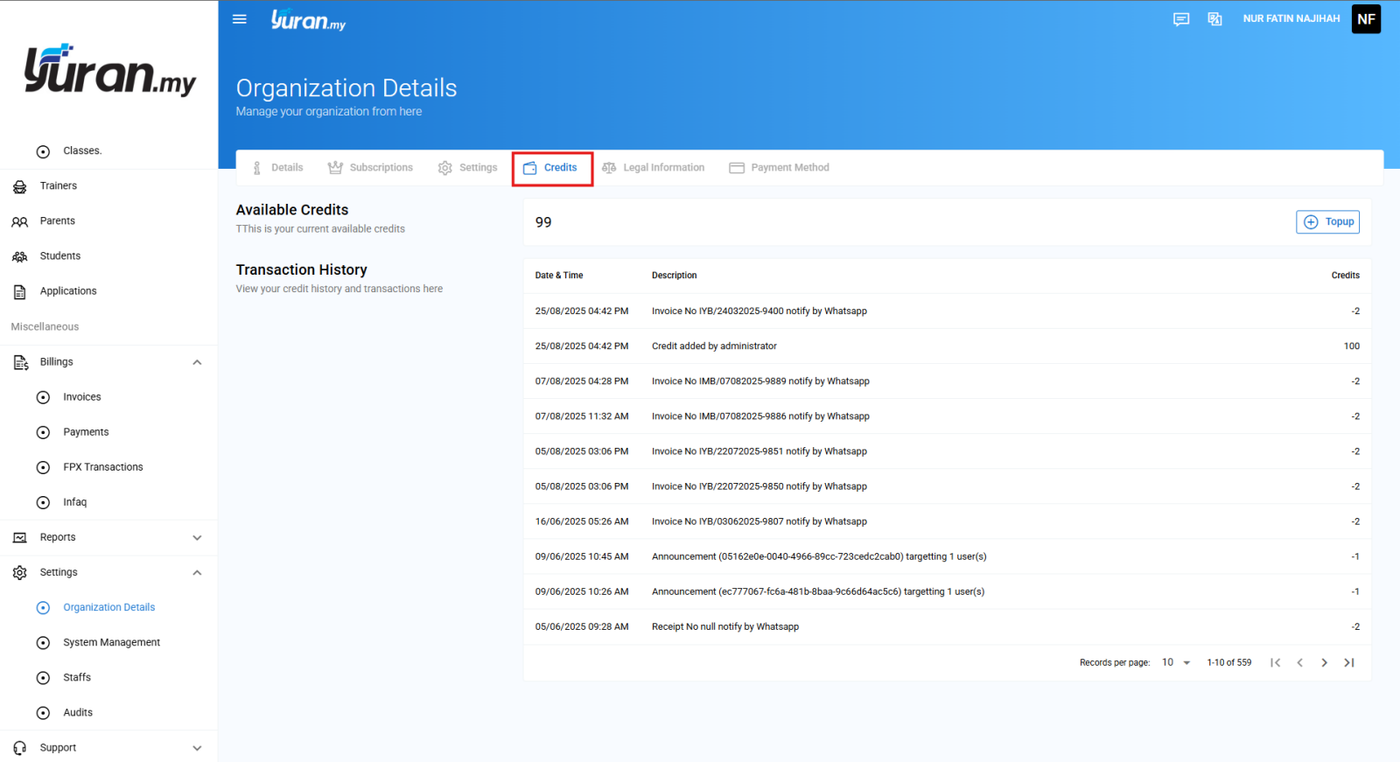Image resolution: width=1400 pixels, height=762 pixels.
Task: Switch to the Subscriptions tab
Action: 370,168
